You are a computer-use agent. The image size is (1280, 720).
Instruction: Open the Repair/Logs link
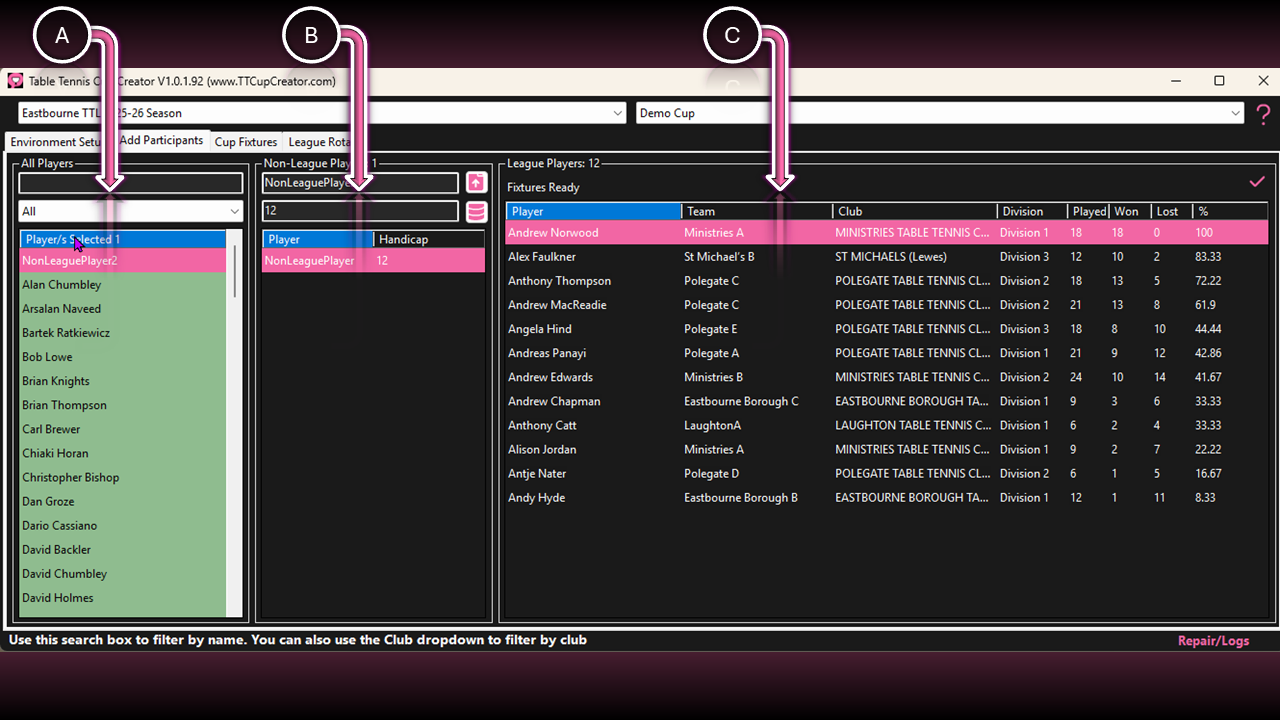point(1213,641)
